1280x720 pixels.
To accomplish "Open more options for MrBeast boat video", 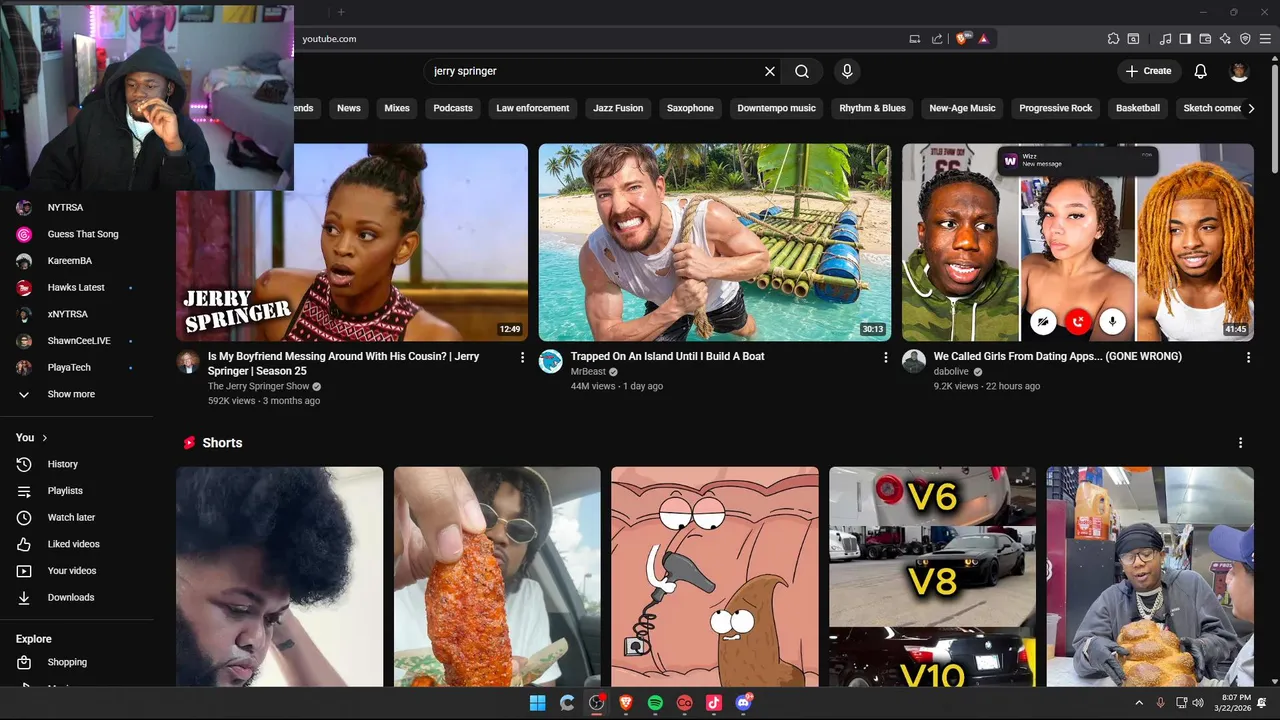I will point(885,357).
